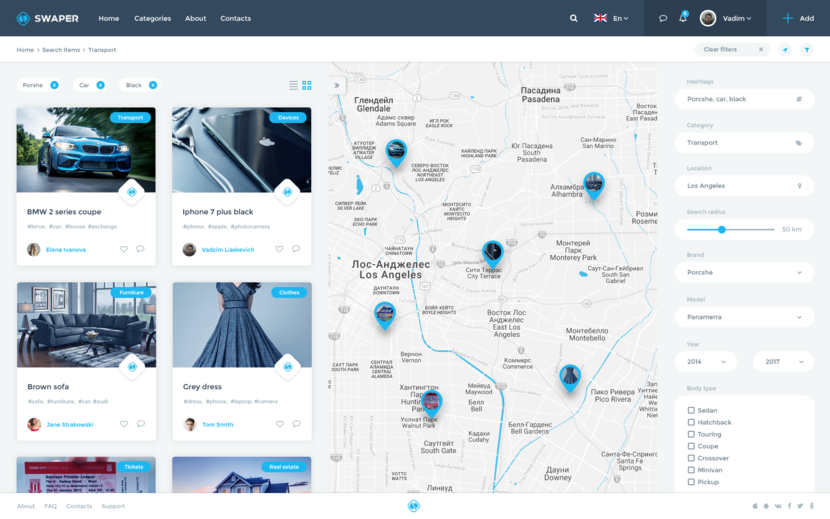Like the BMW 2 series coupe
Image resolution: width=830 pixels, height=519 pixels.
[123, 249]
